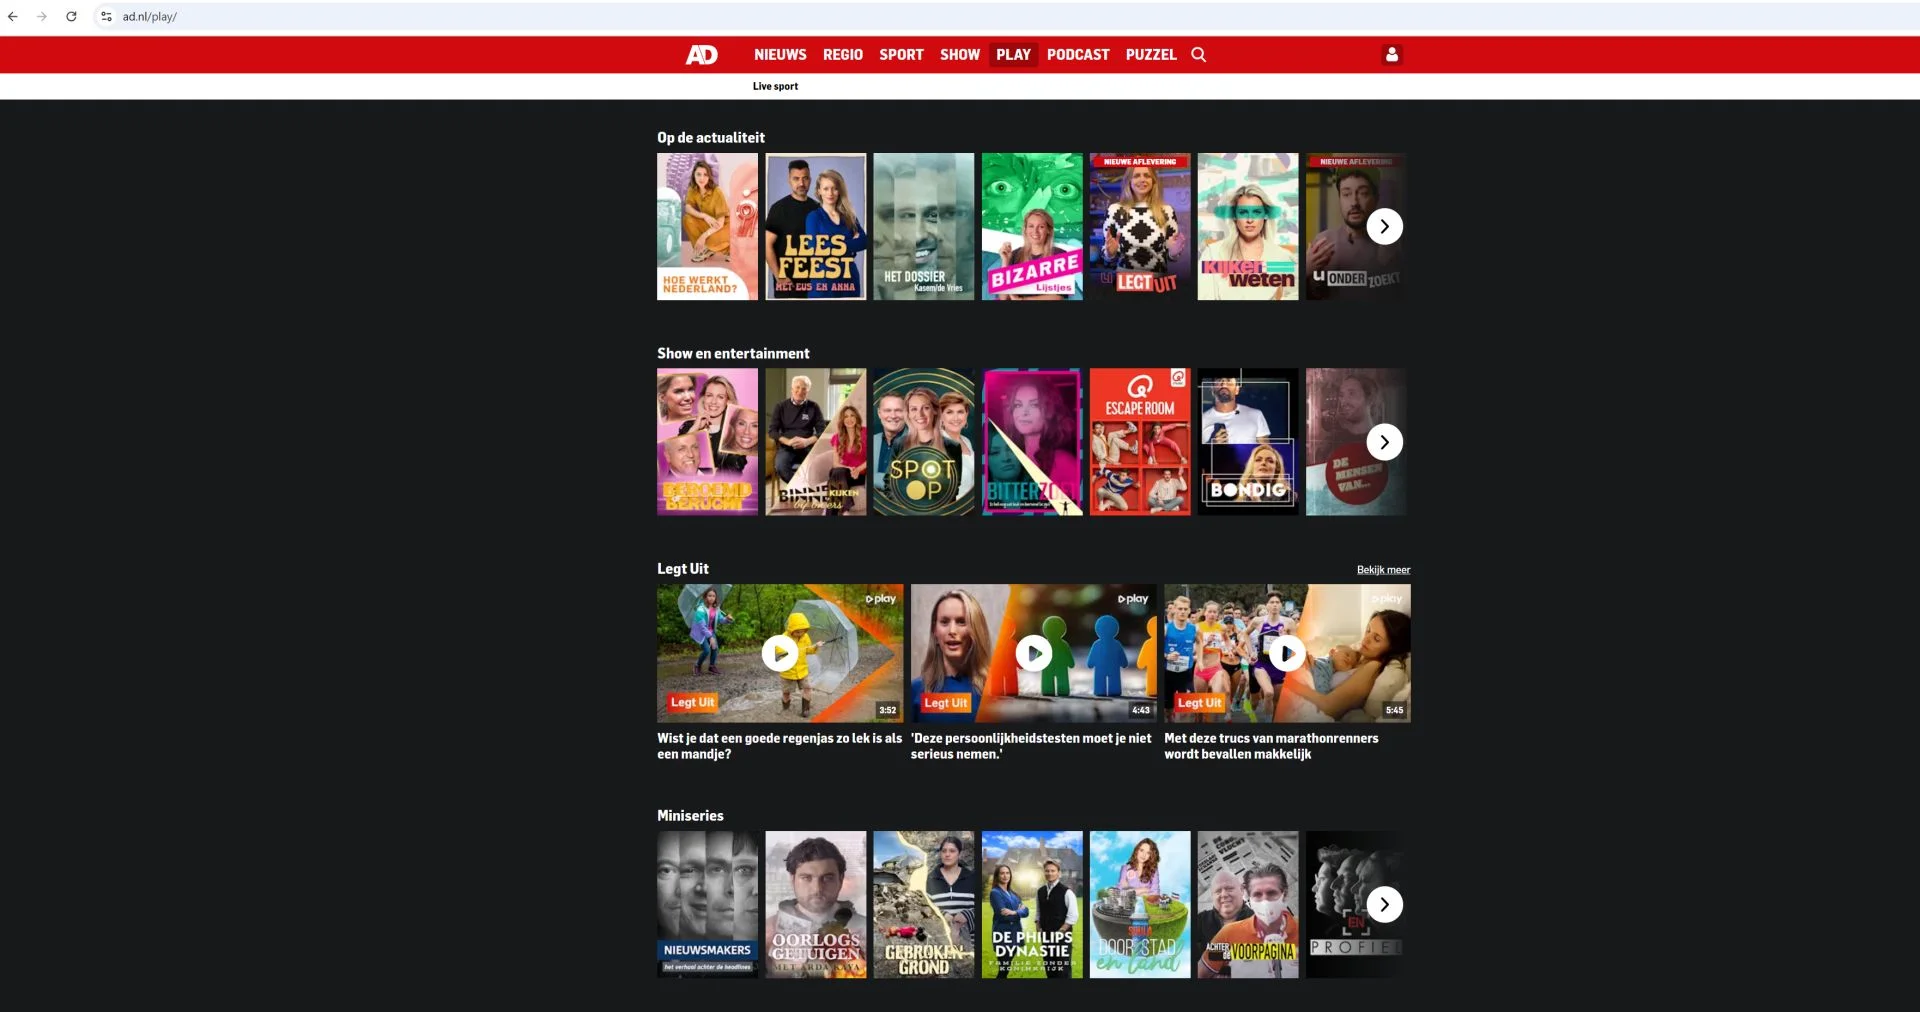
Task: Open the search magnifier icon
Action: 1198,55
